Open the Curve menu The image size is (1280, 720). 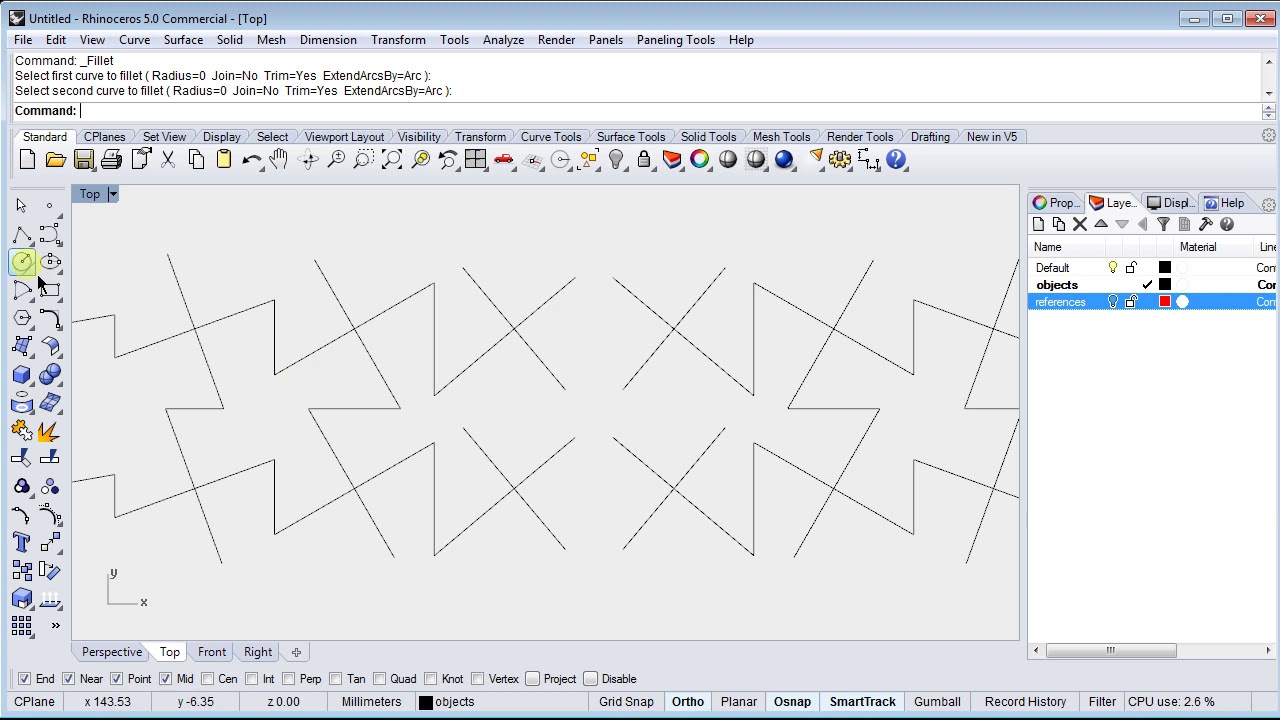point(134,40)
